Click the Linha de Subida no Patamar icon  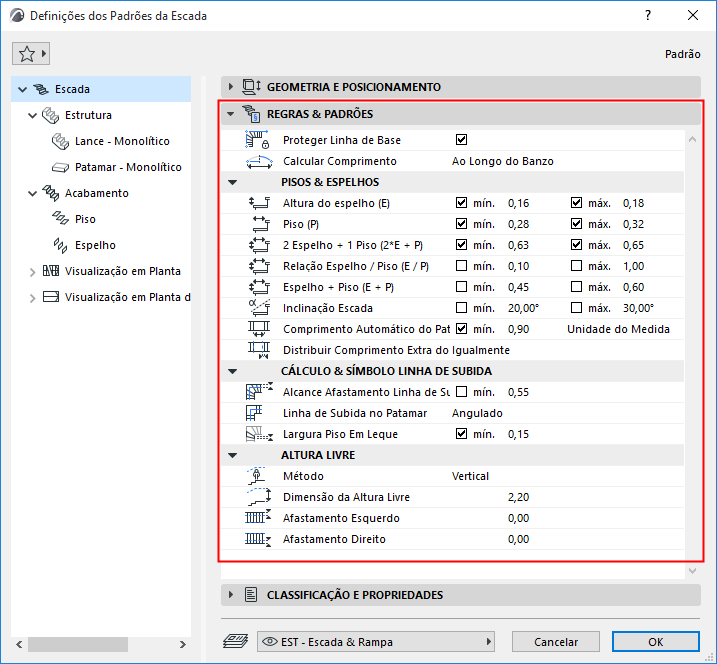(x=254, y=413)
